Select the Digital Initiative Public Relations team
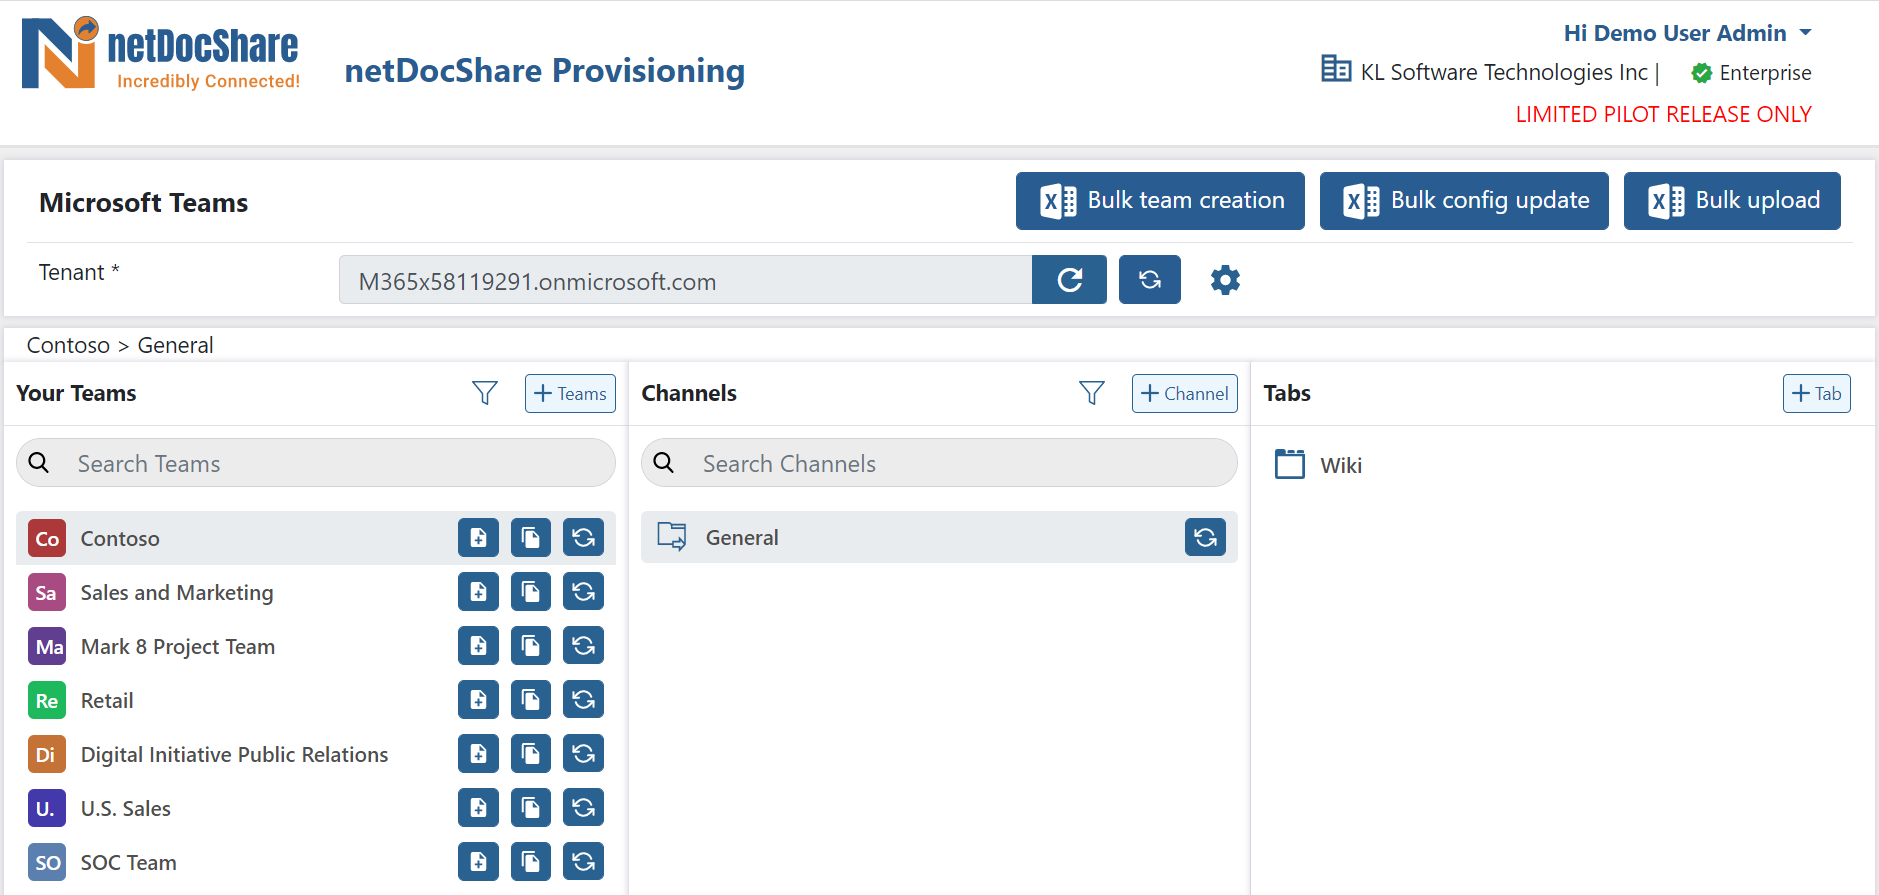The height and width of the screenshot is (895, 1879). click(x=316, y=754)
